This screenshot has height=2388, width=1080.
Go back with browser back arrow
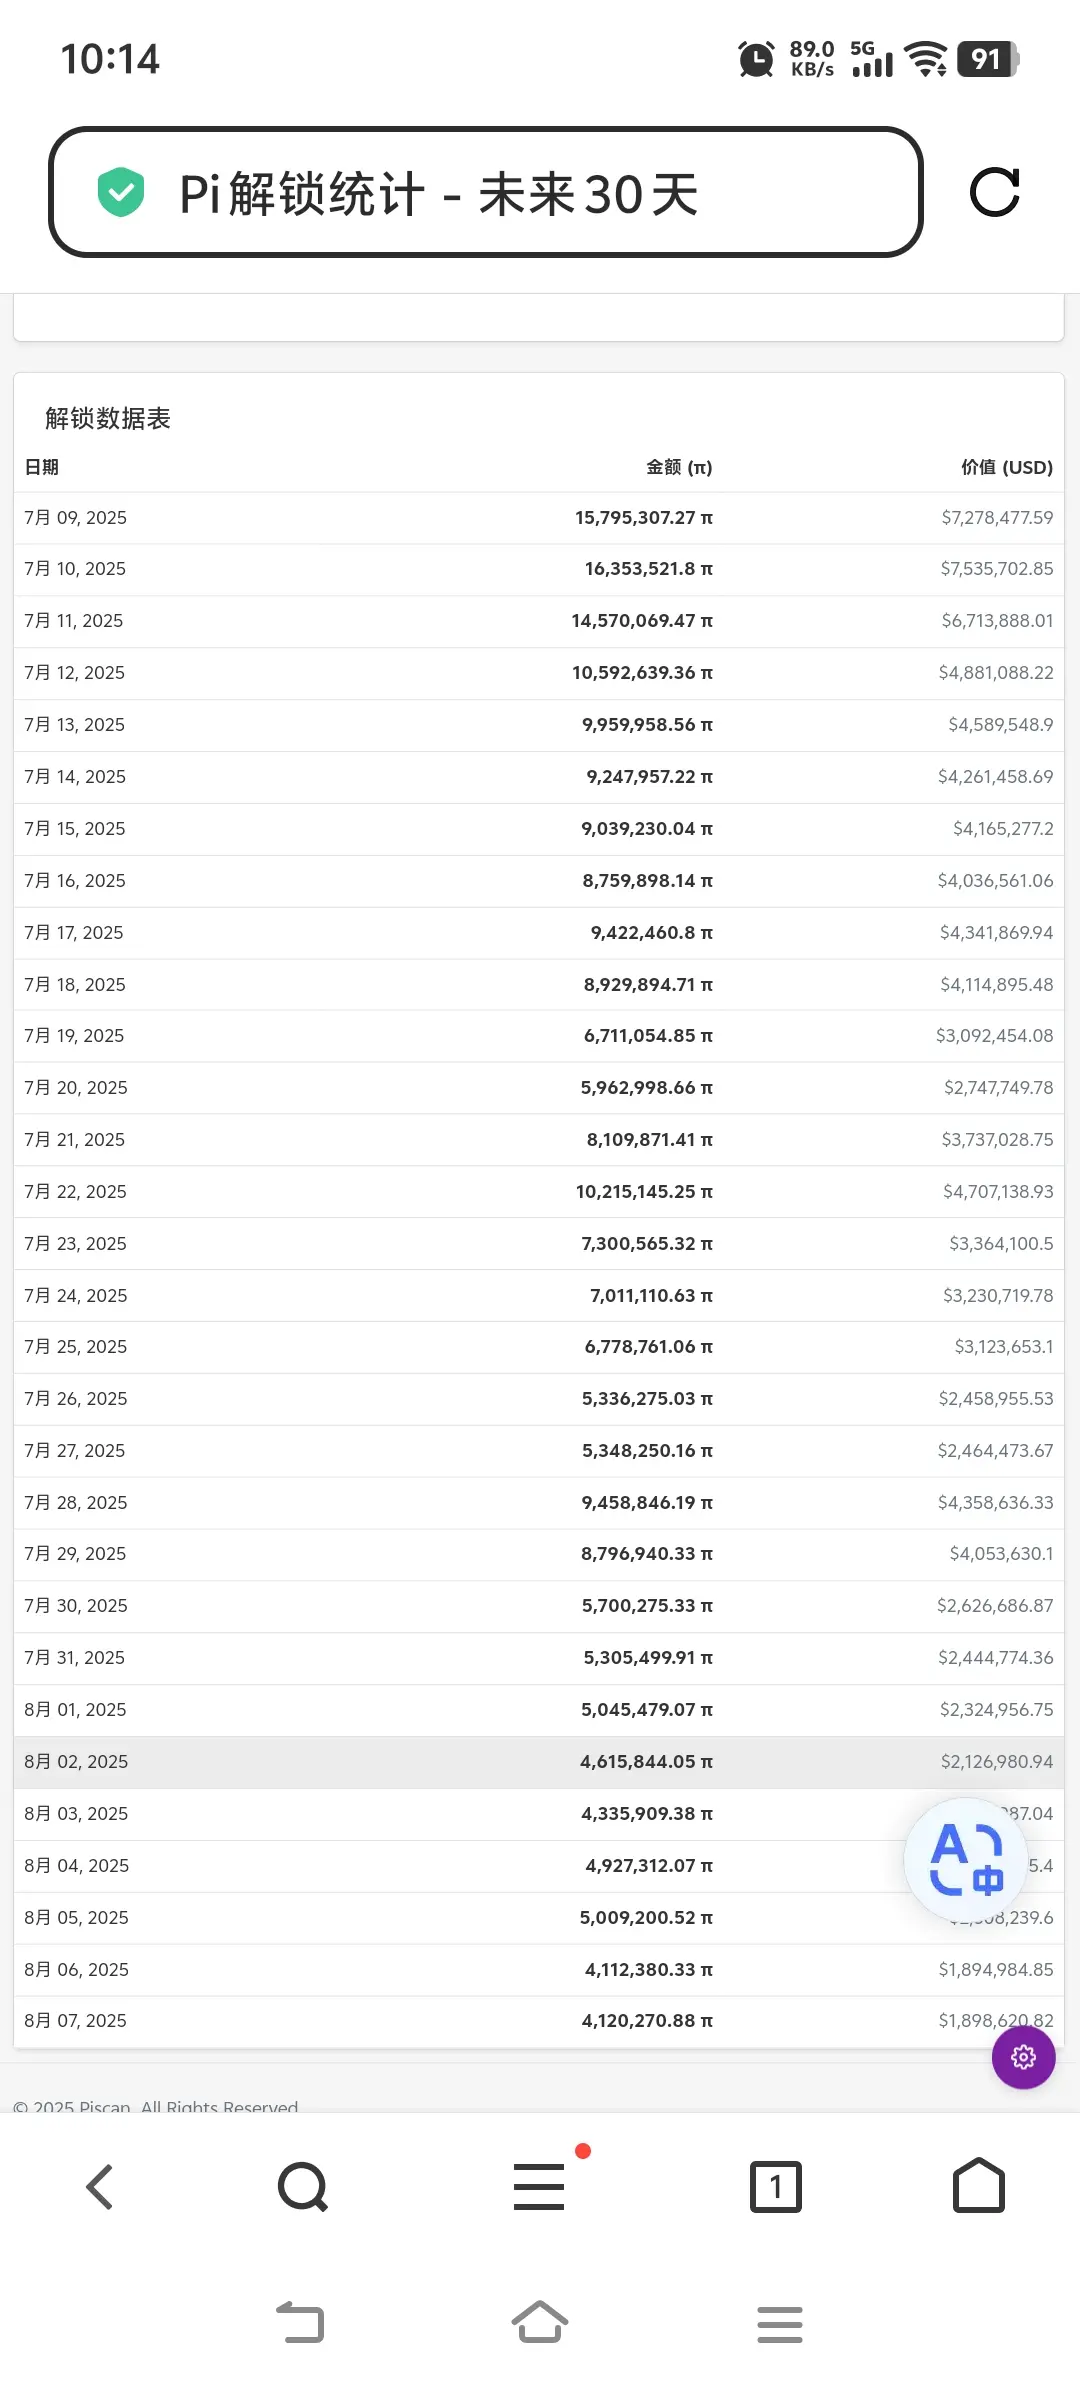click(x=100, y=2187)
